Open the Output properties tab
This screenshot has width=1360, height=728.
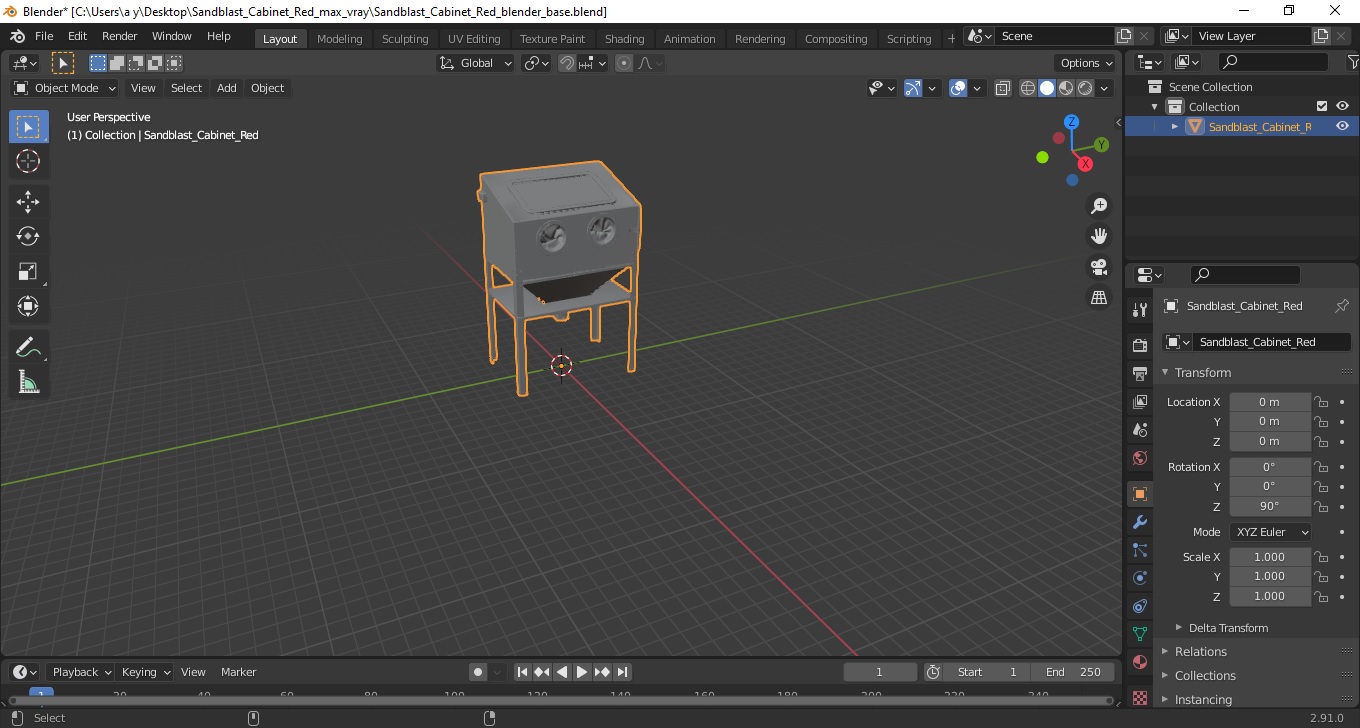[x=1140, y=373]
